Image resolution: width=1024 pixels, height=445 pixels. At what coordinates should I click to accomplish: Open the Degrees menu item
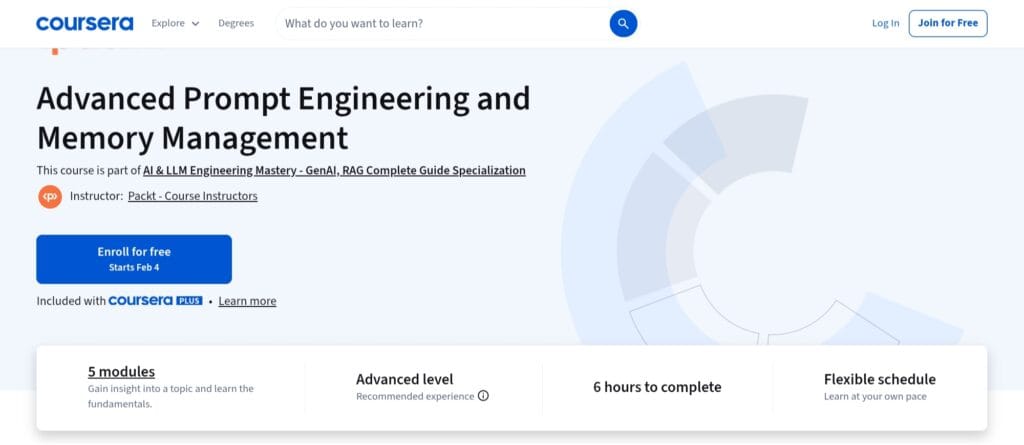pos(236,24)
